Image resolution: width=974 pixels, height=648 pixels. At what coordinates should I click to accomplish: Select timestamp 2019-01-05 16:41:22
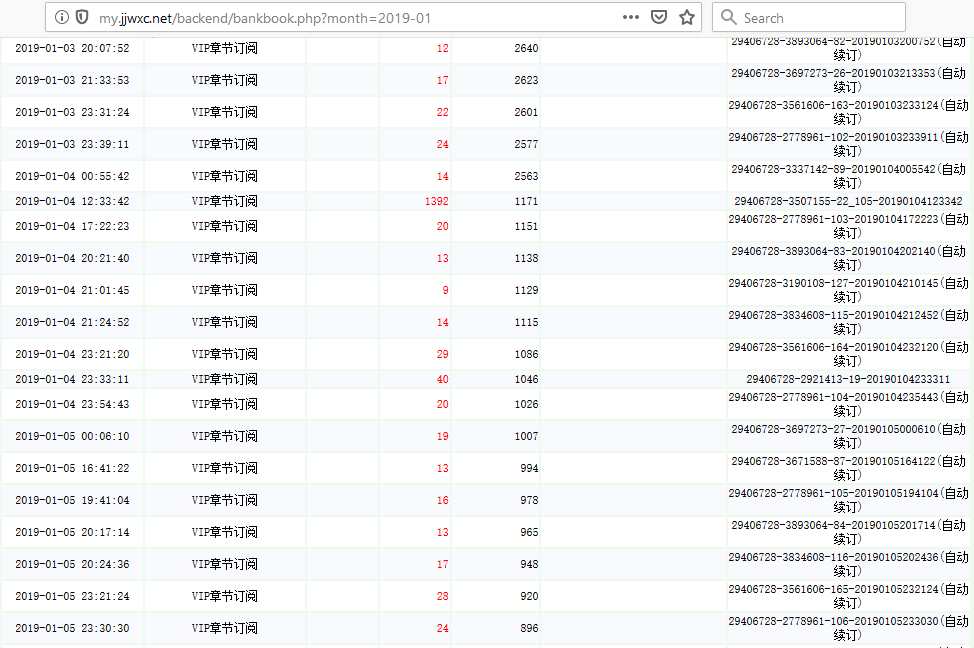coord(72,468)
